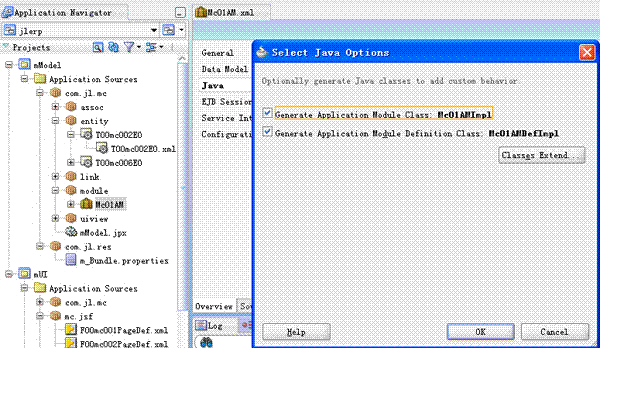The height and width of the screenshot is (400, 640).
Task: Click the working sets icon in Projects toolbar
Action: [151, 47]
